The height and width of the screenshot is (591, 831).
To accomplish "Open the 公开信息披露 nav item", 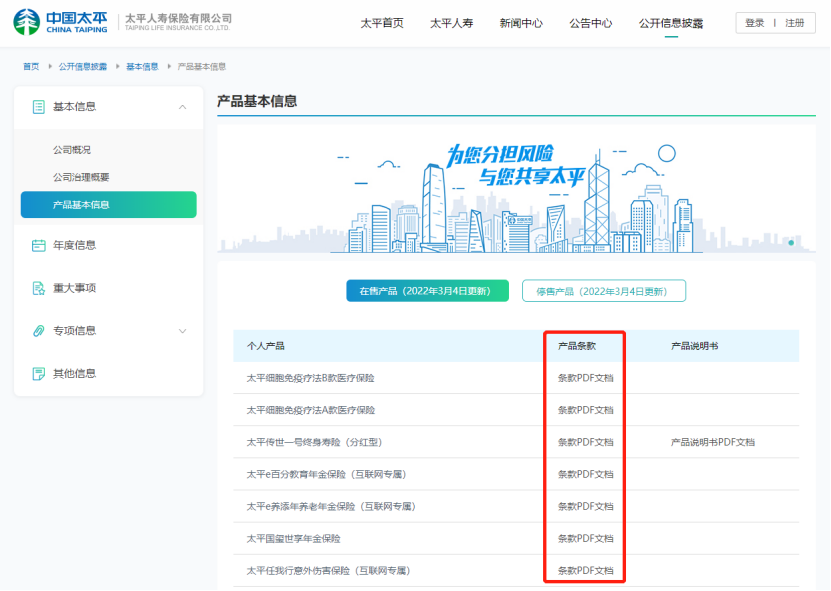I will tap(671, 23).
